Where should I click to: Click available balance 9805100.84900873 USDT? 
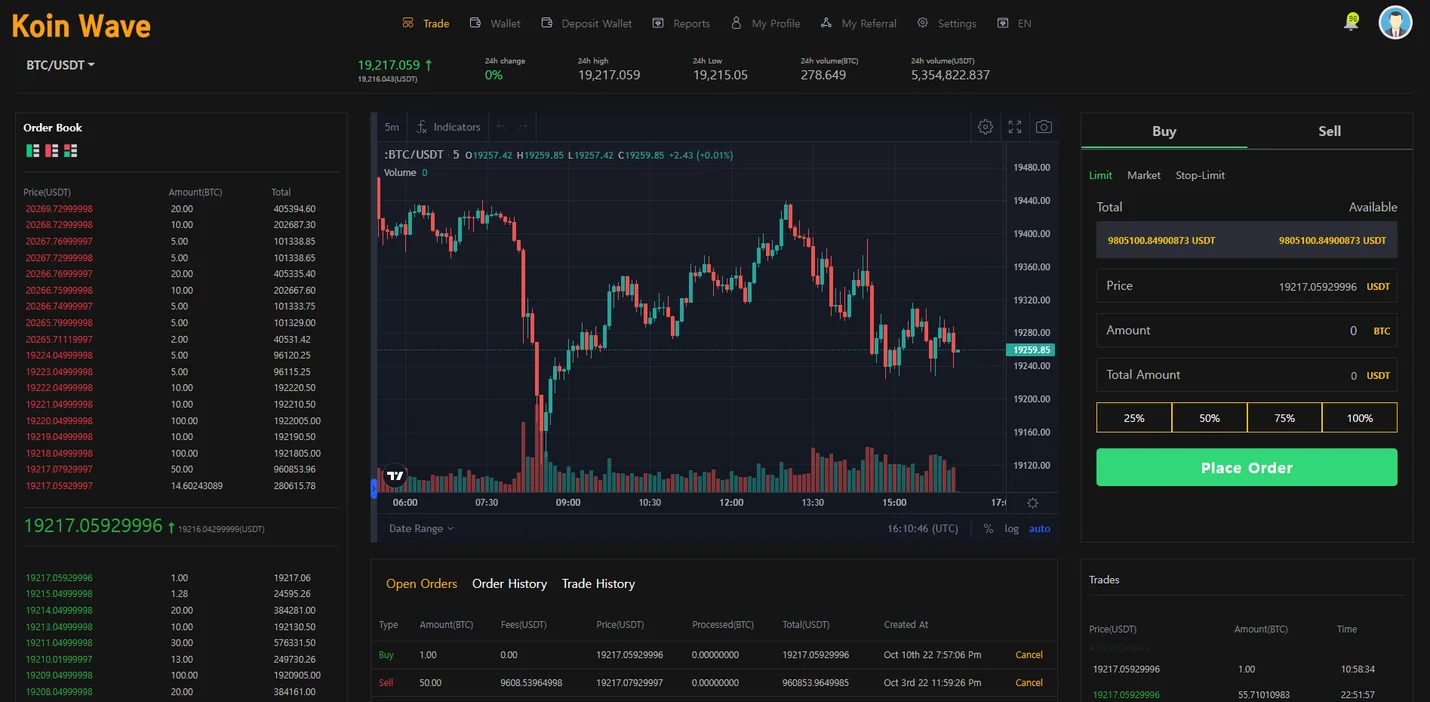point(1332,241)
